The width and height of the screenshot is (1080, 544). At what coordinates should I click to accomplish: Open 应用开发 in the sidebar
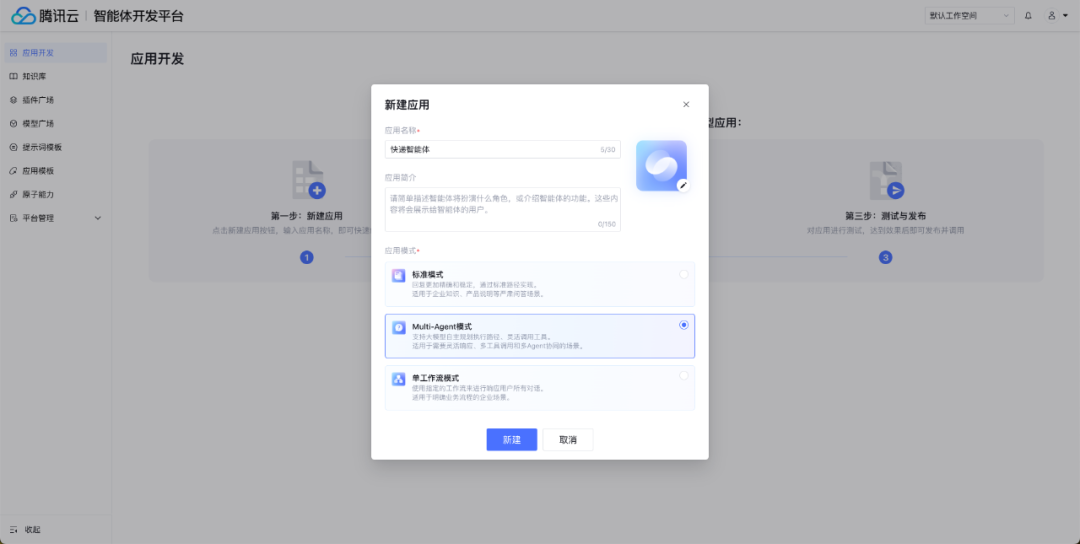click(55, 52)
